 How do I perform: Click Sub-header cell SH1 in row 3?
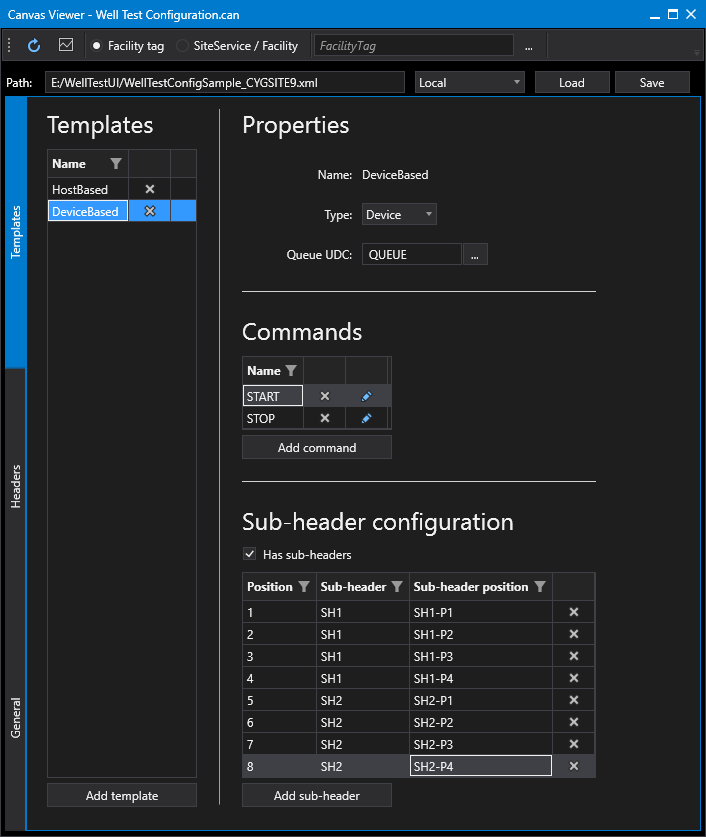pos(363,656)
